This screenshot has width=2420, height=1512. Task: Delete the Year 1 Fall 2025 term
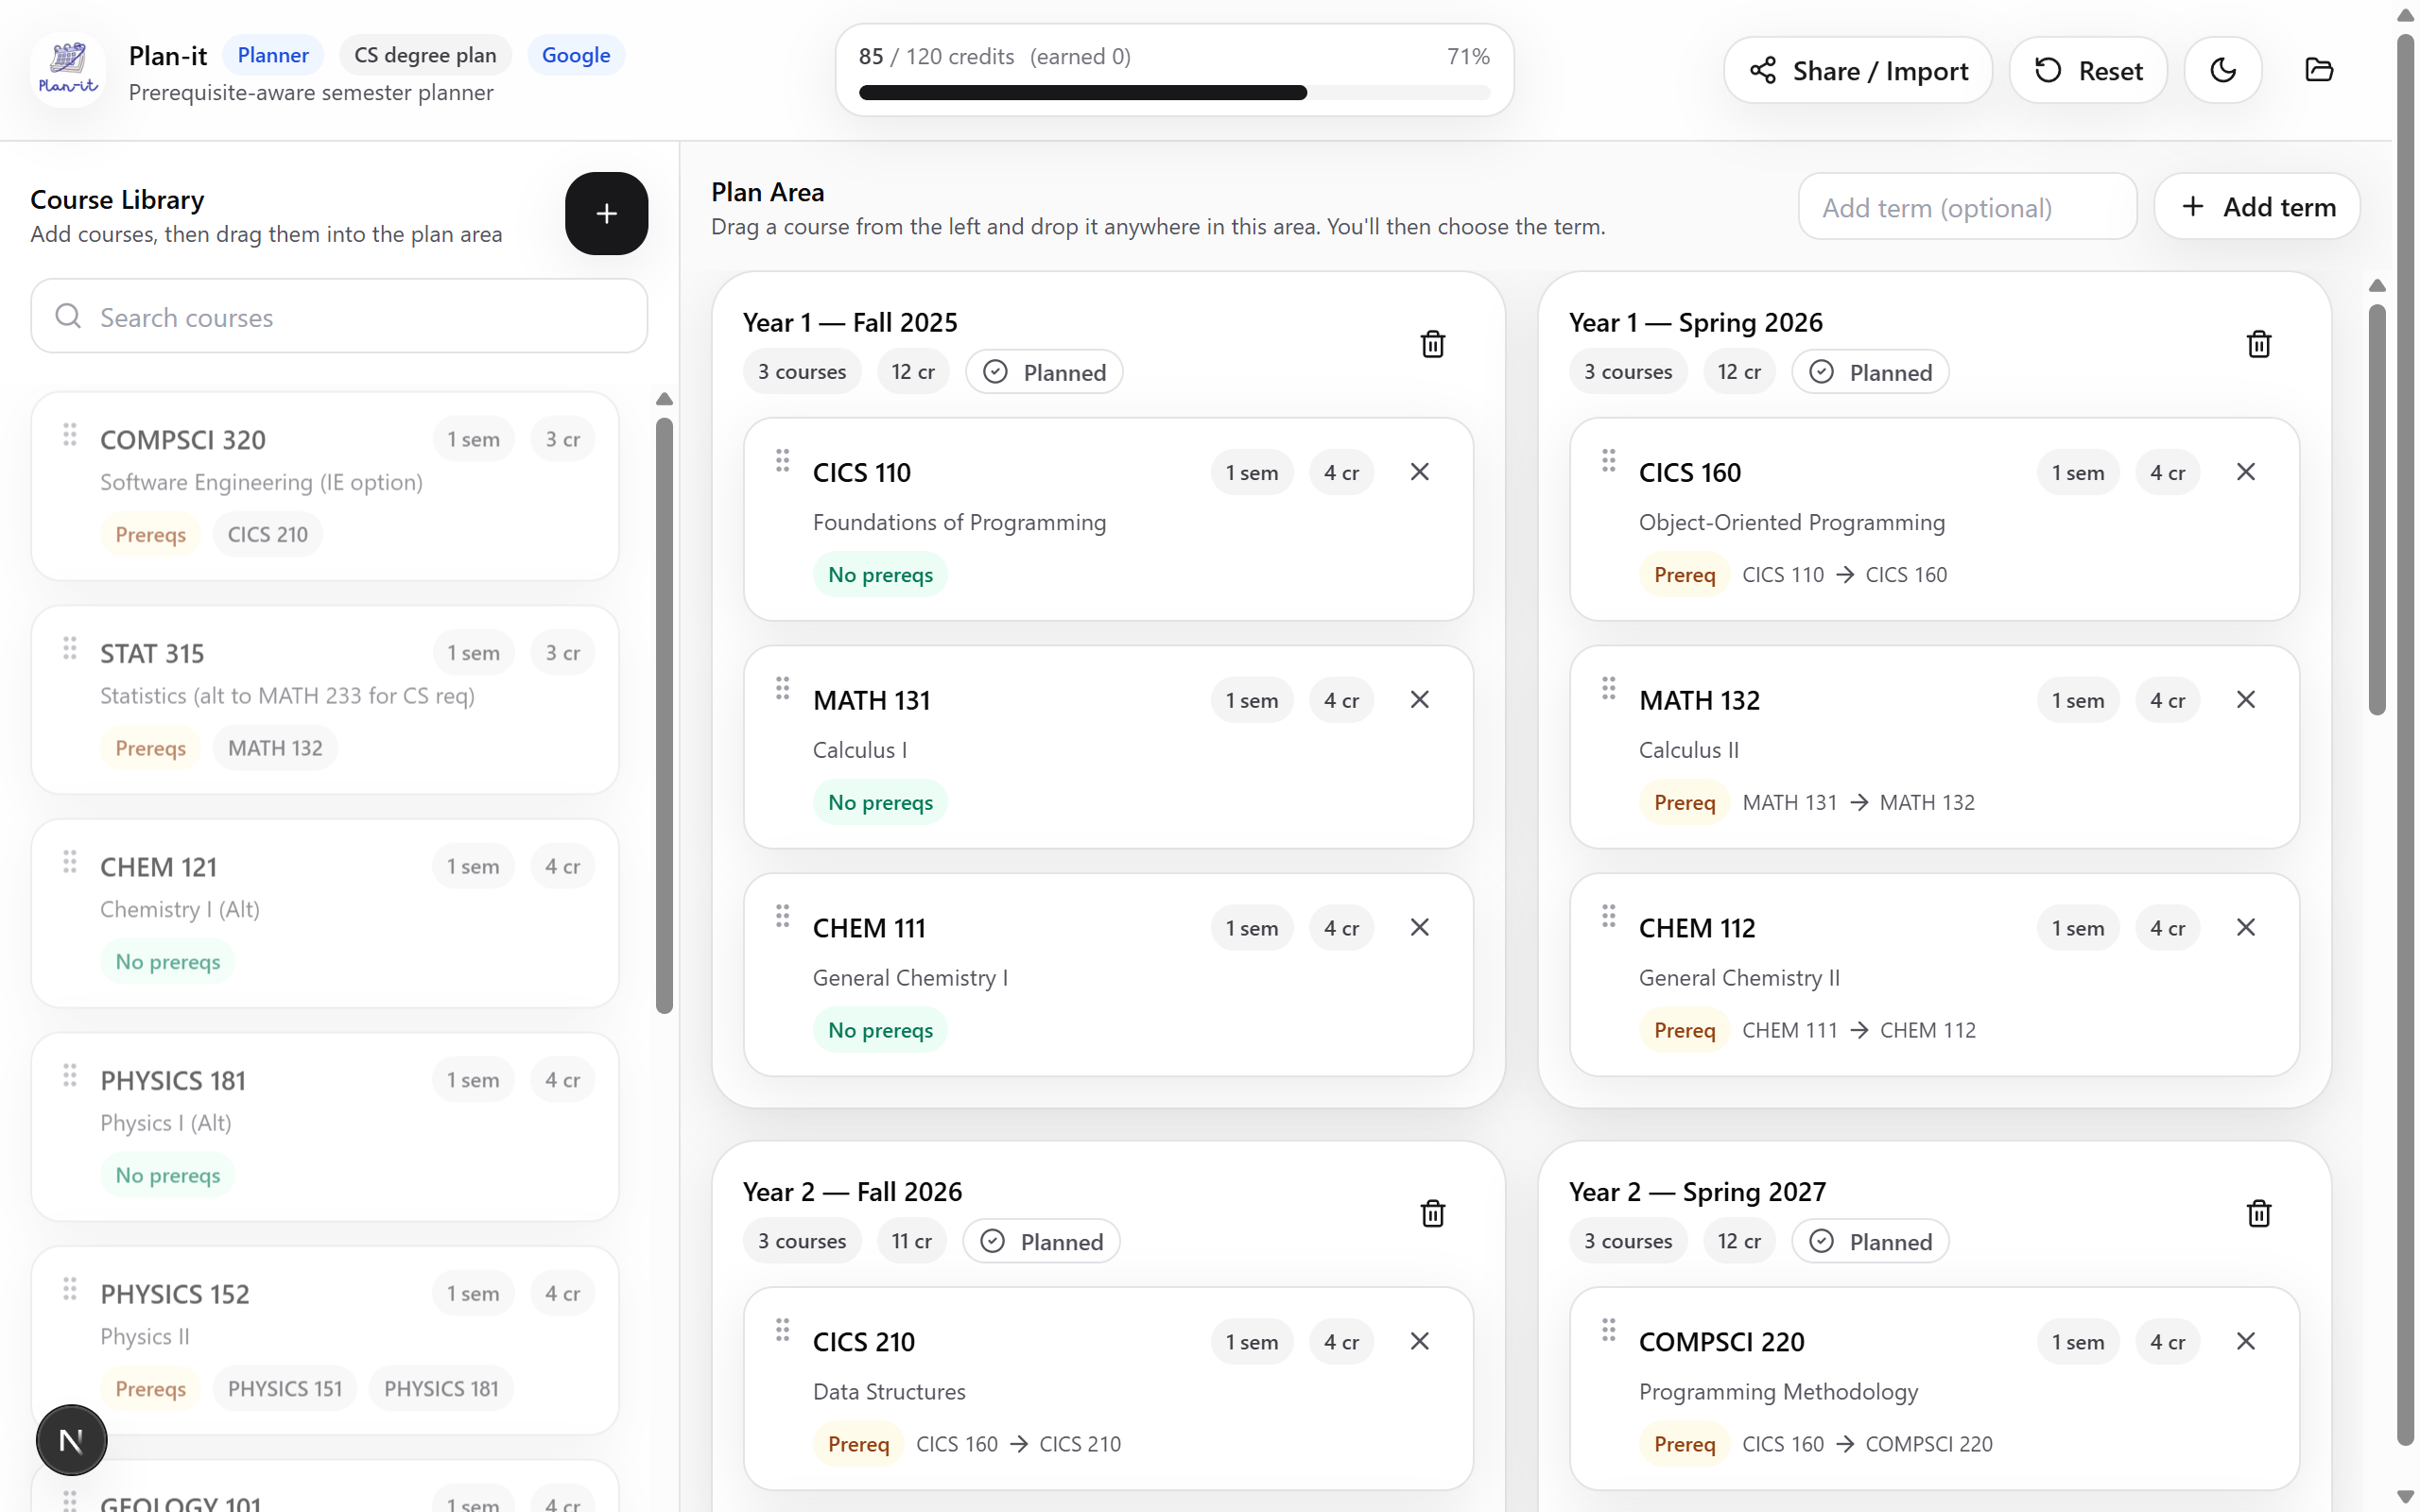[1432, 344]
